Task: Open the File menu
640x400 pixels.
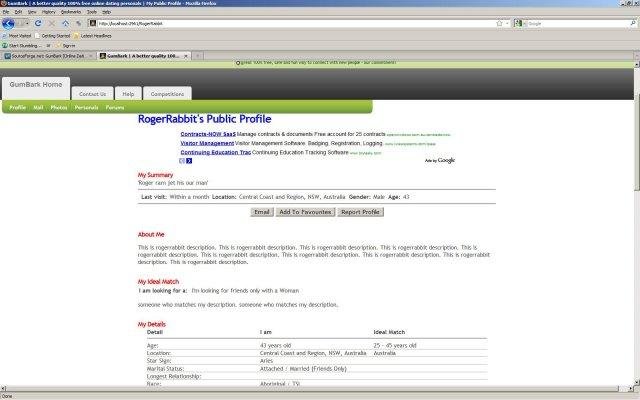Action: click(6, 12)
